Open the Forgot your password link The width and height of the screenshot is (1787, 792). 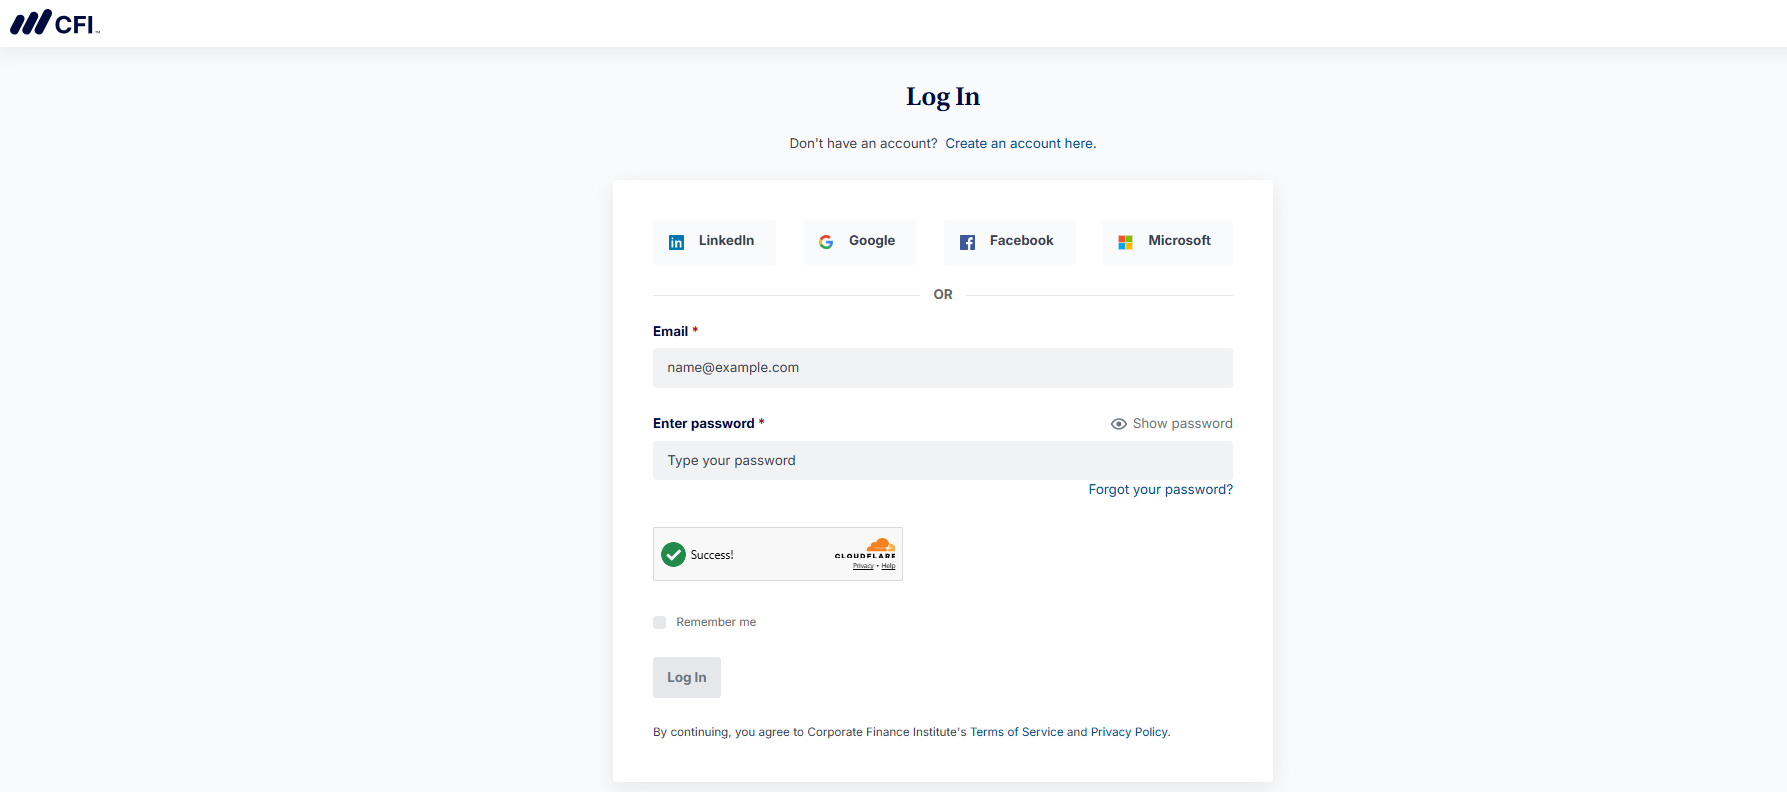[x=1160, y=490]
